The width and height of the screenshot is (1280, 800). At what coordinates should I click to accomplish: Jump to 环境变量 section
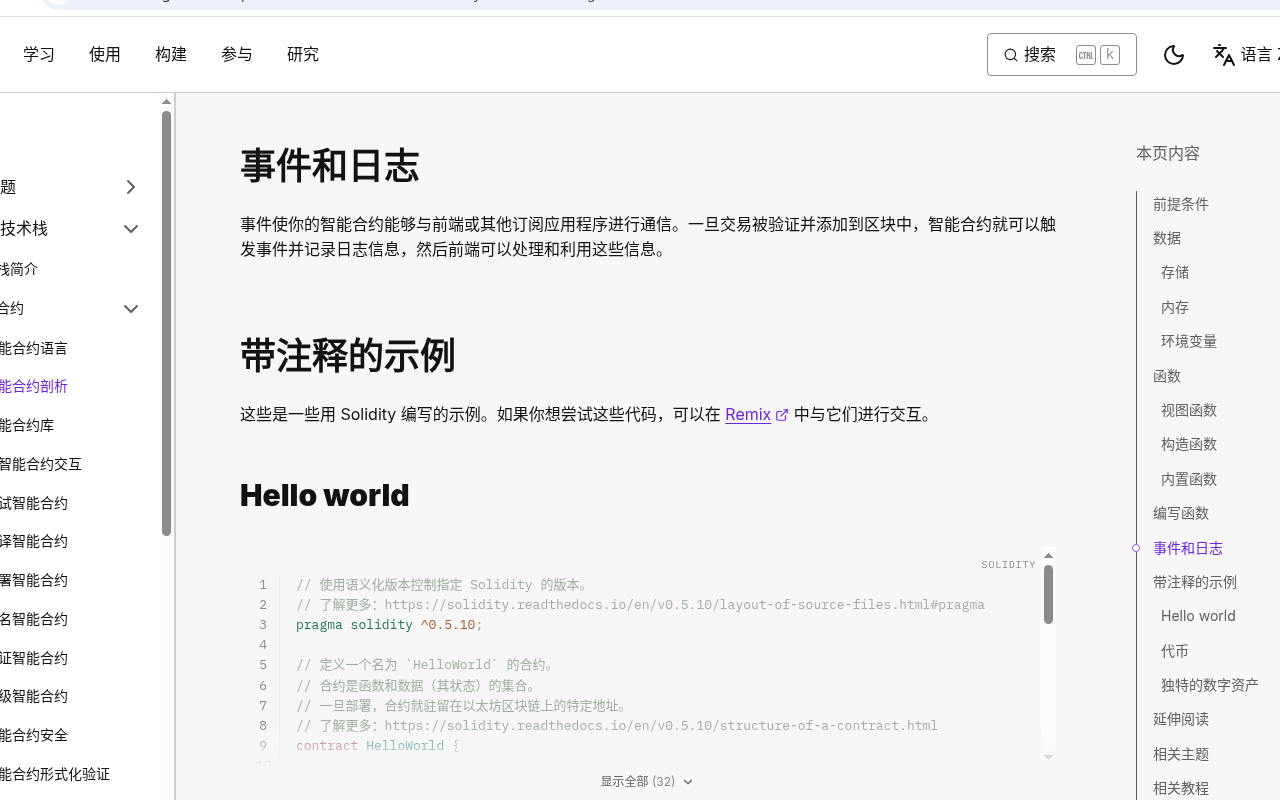(x=1189, y=341)
